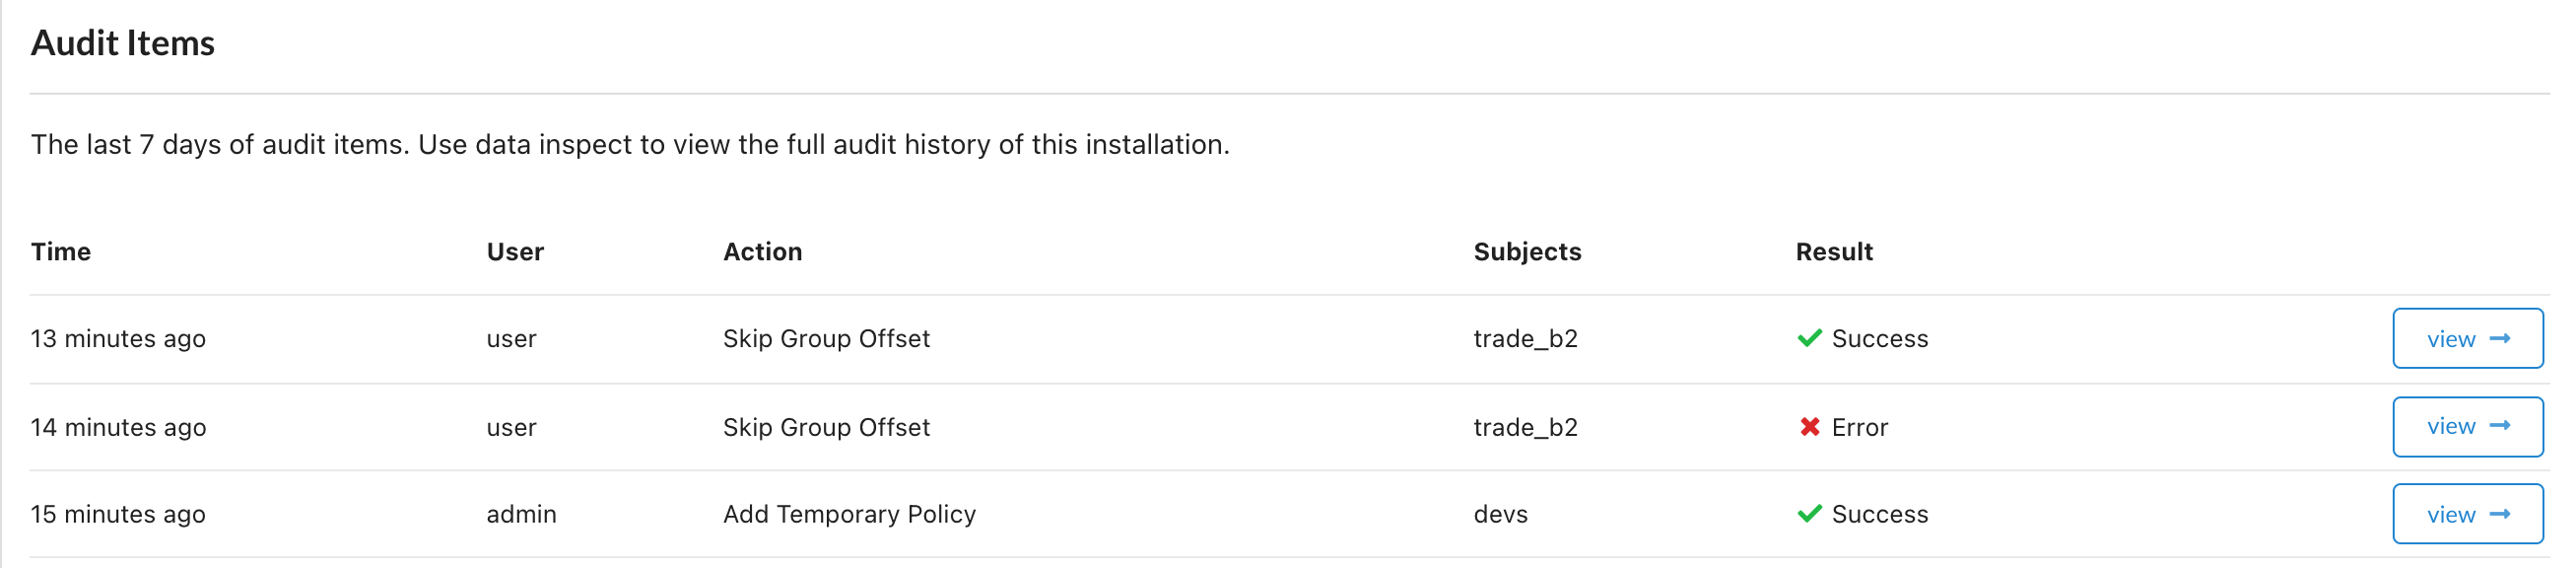Select the "15 minutes ago" timestamp
This screenshot has width=2576, height=568.
[118, 514]
